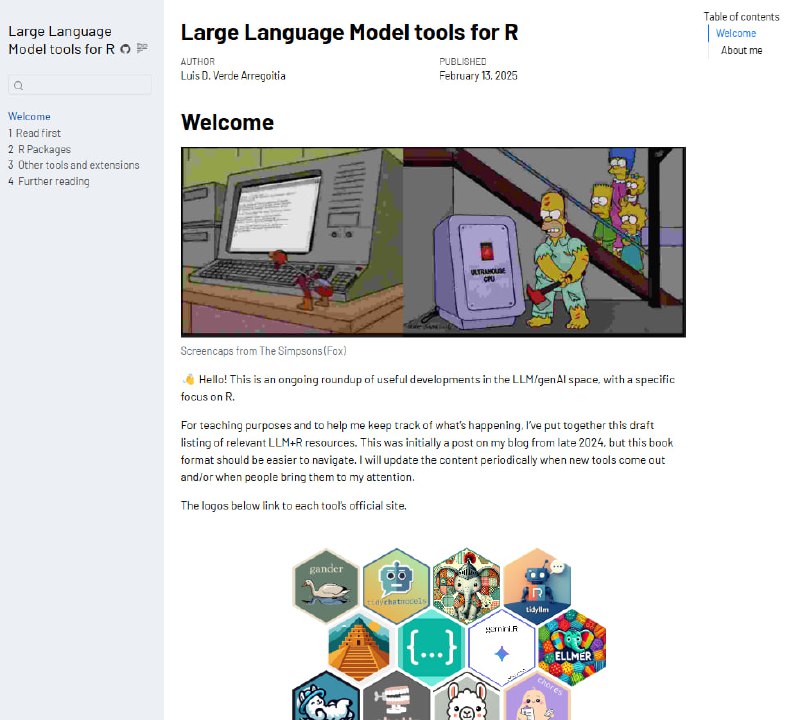The height and width of the screenshot is (720, 800).
Task: Open the chattering teeth hex logo
Action: (396, 697)
